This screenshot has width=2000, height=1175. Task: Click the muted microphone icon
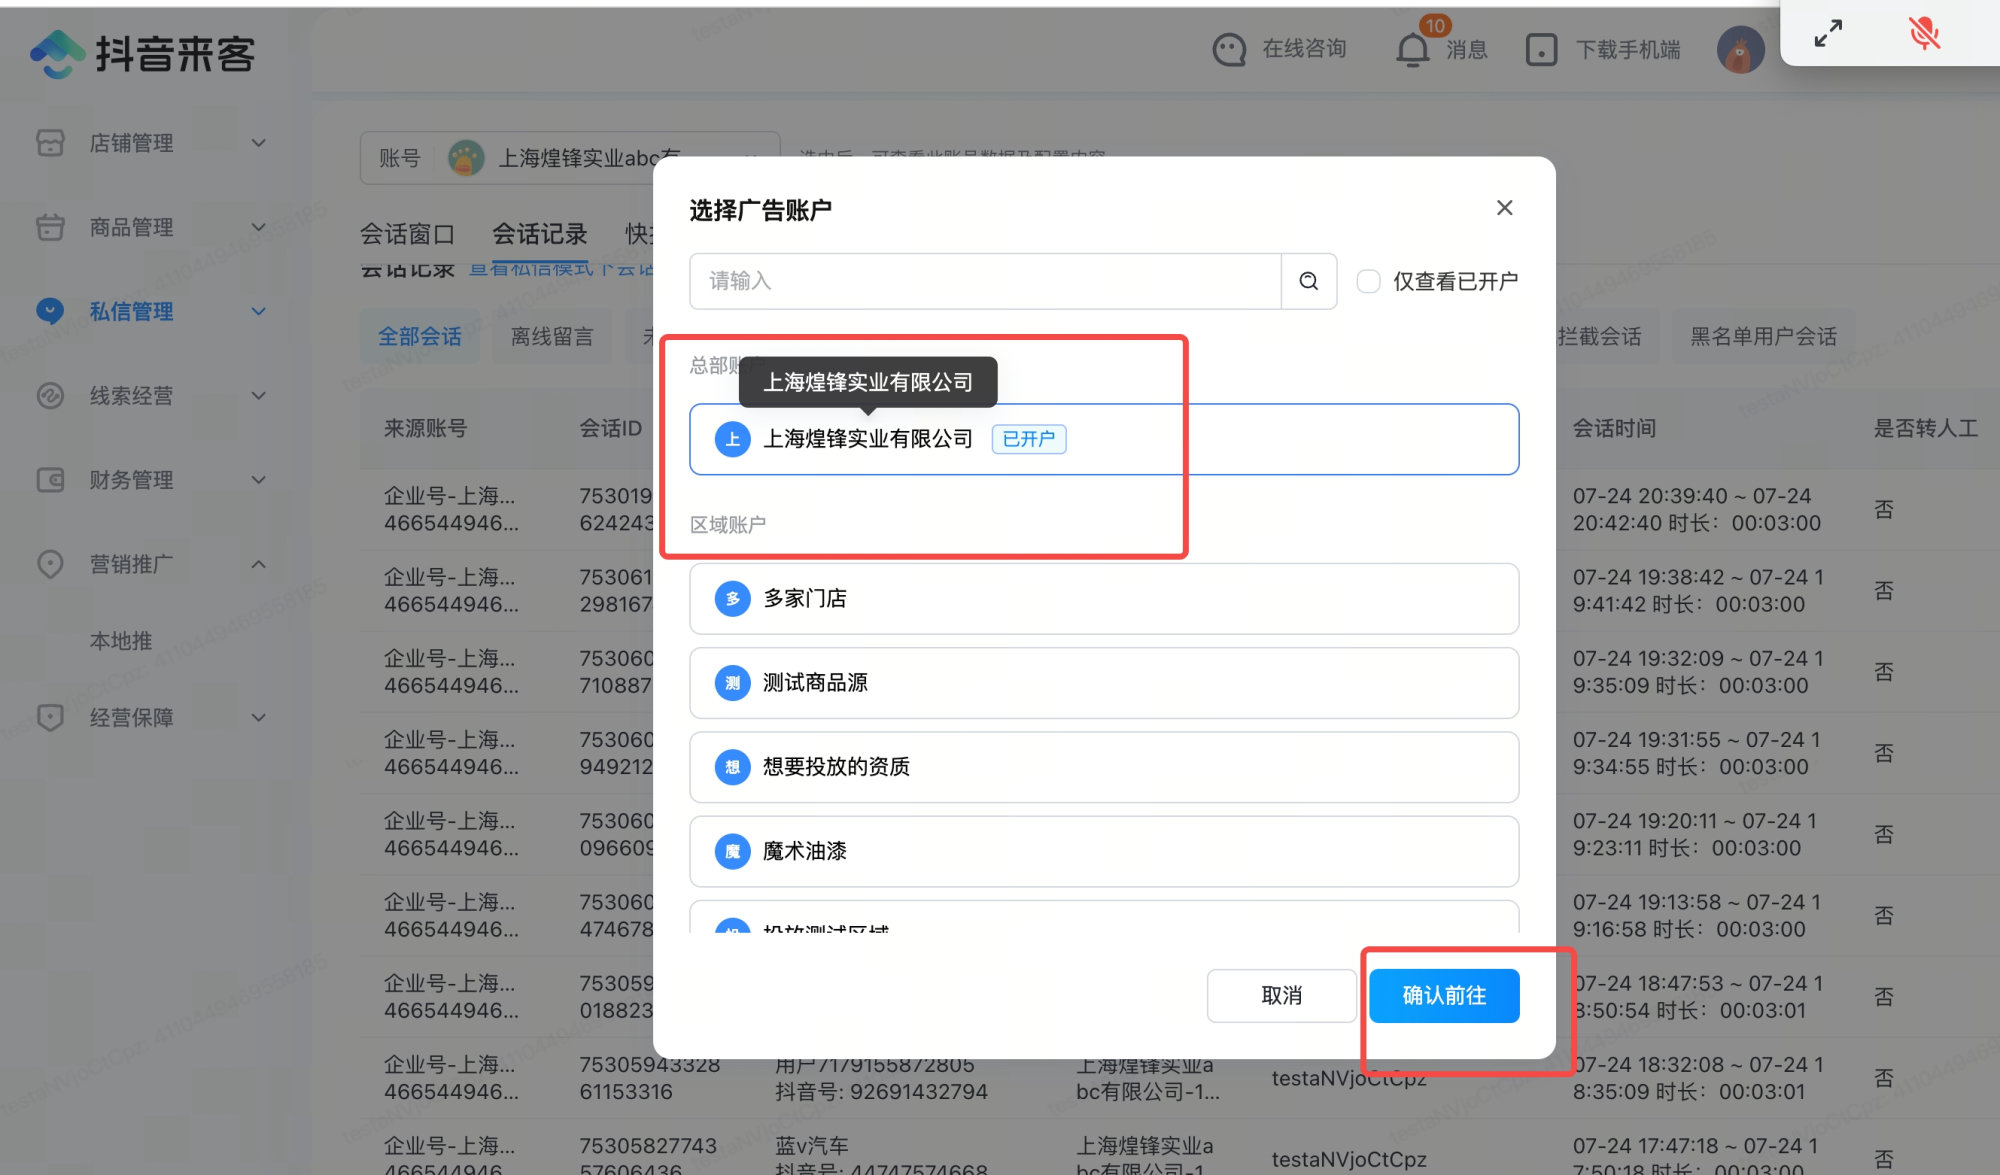pyautogui.click(x=1924, y=33)
